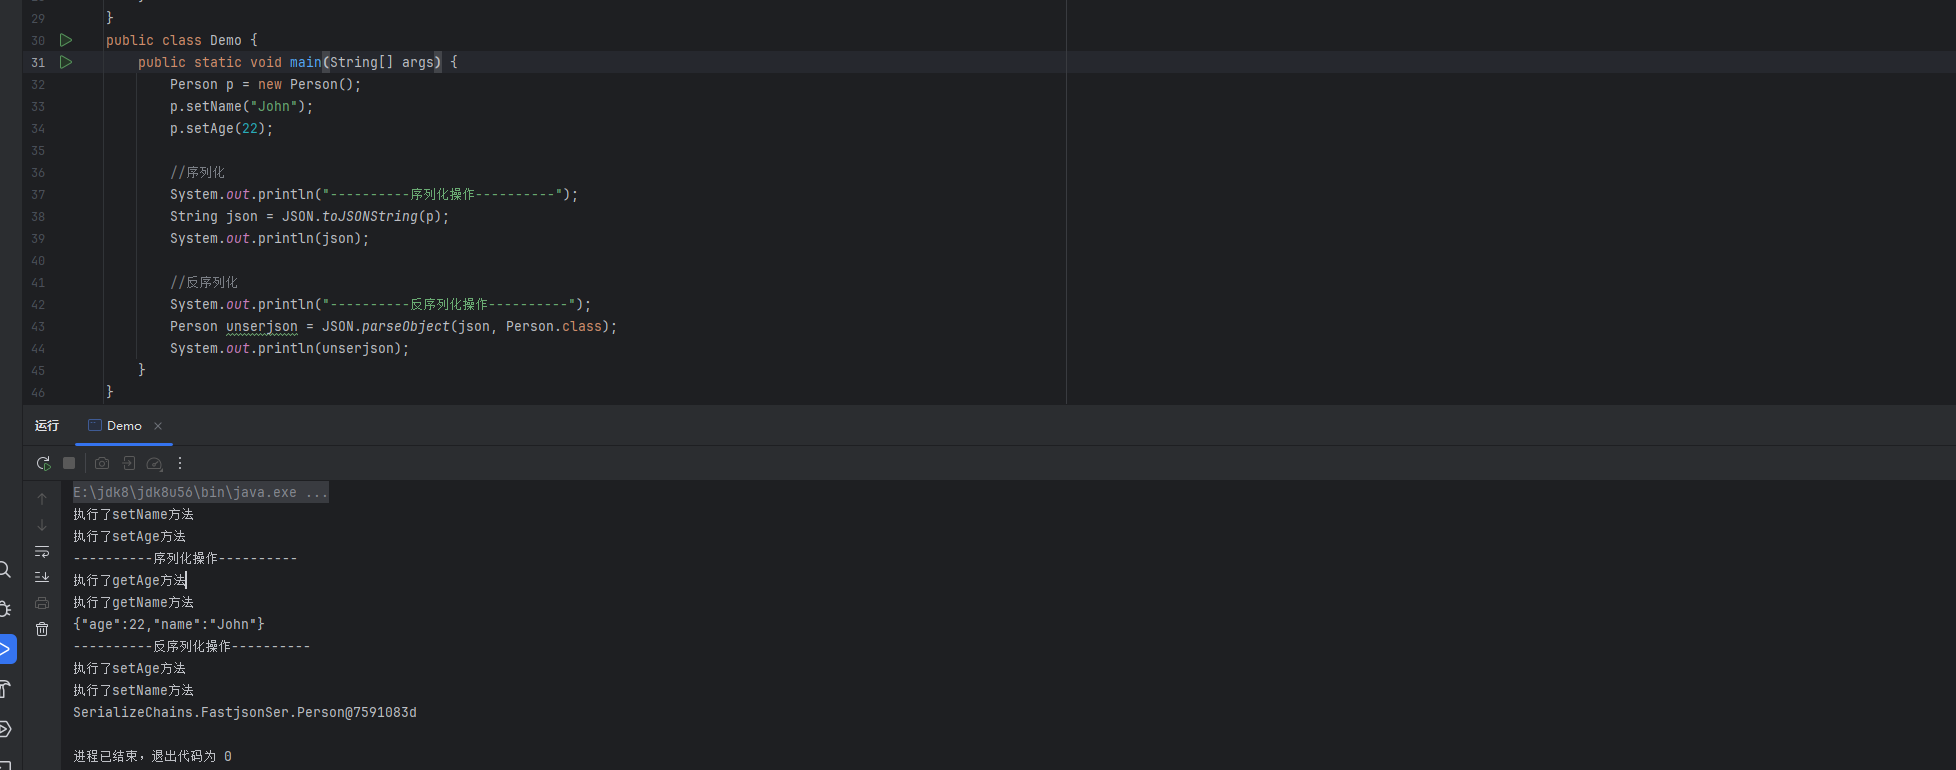Open the Build hammer tool window
Viewport: 1956px width, 770px height.
coord(5,688)
